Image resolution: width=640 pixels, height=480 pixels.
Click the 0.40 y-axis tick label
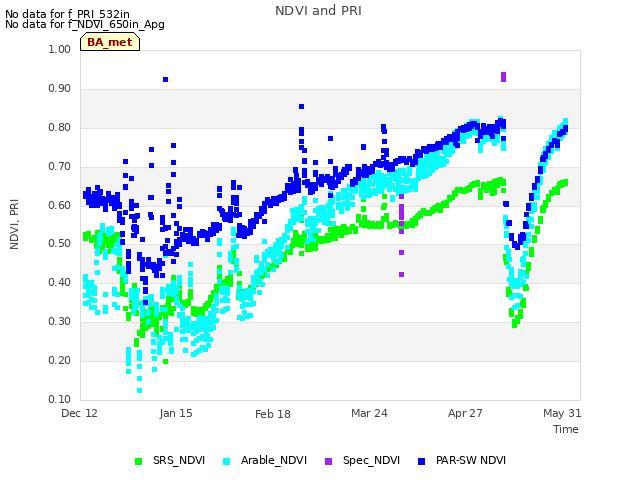point(60,282)
